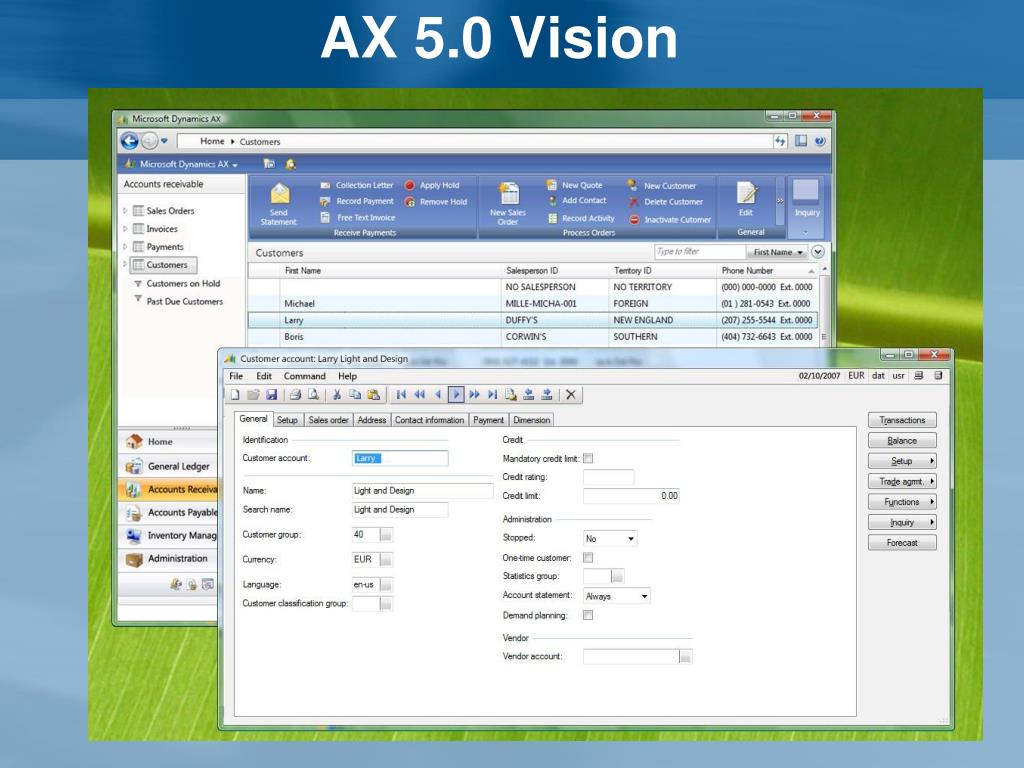The width and height of the screenshot is (1024, 768).
Task: Click the Copy toolbar icon
Action: click(355, 394)
